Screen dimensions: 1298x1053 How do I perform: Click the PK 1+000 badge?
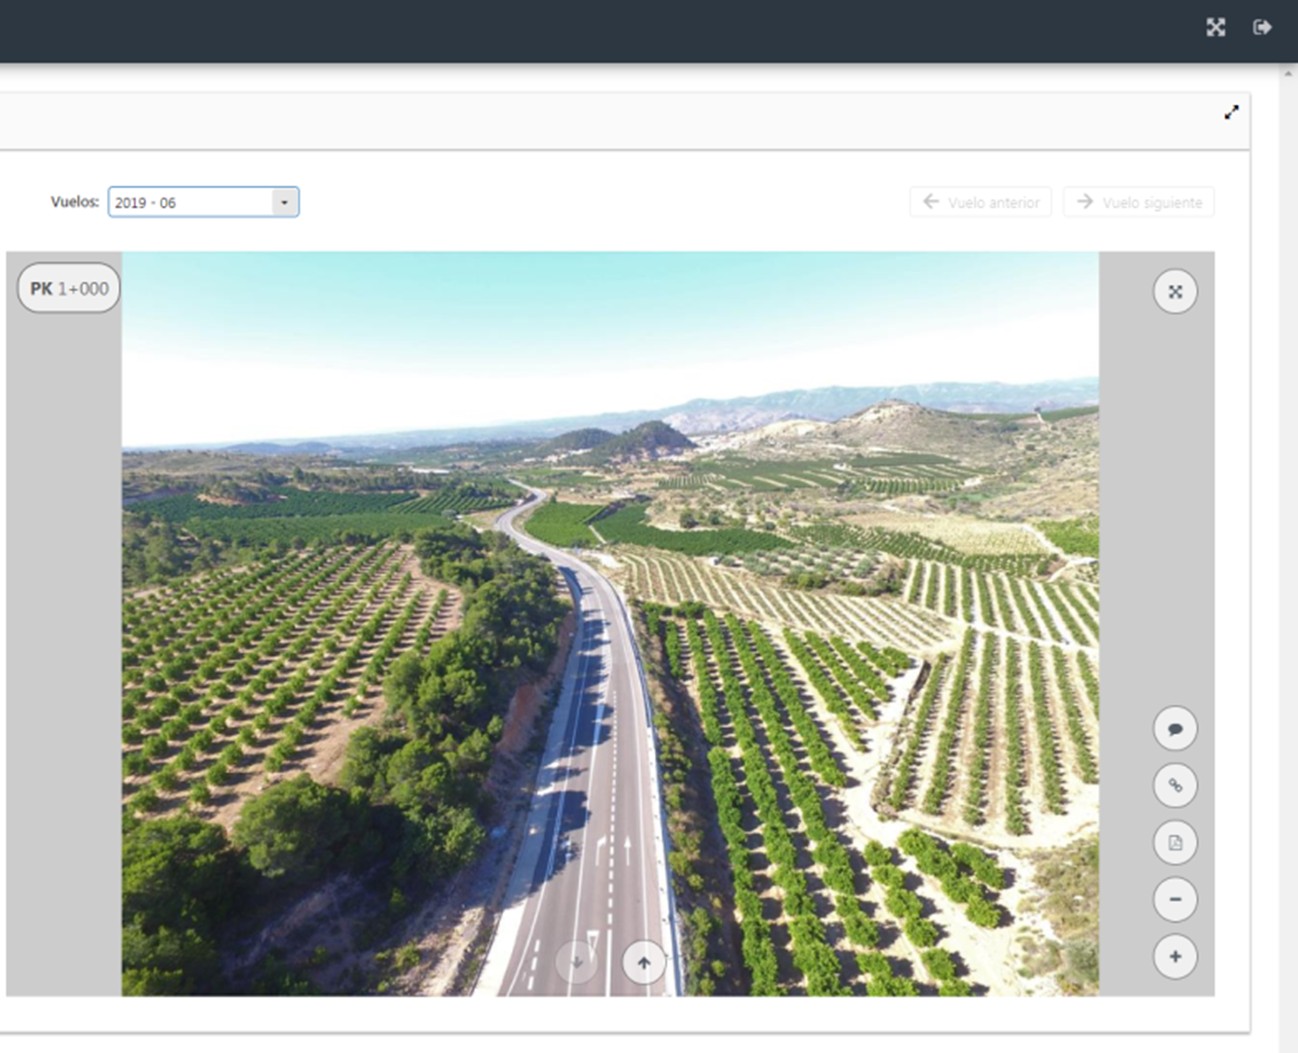click(69, 288)
